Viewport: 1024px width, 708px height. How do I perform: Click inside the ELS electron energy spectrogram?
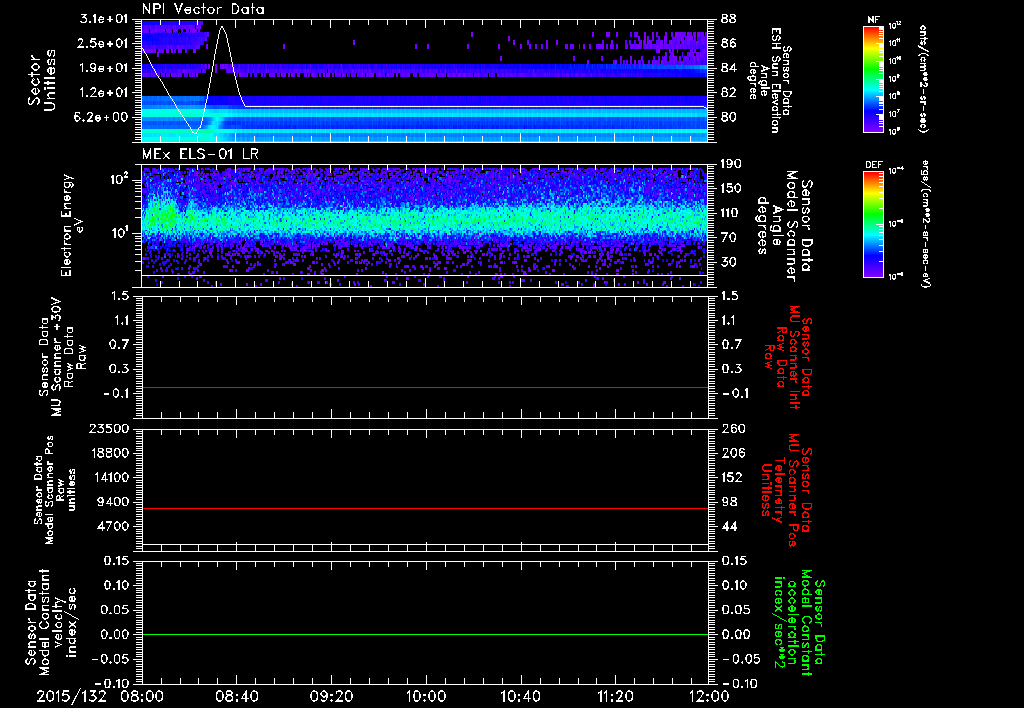(425, 225)
